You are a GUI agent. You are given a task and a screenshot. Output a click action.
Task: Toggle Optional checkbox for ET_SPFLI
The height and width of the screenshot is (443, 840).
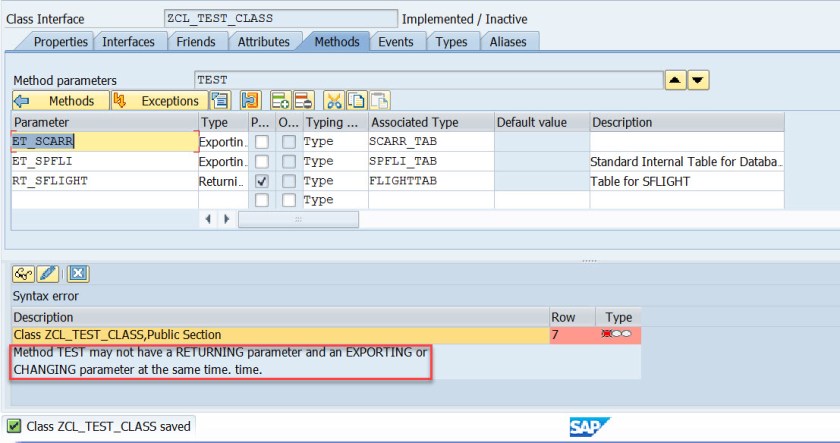coord(289,161)
